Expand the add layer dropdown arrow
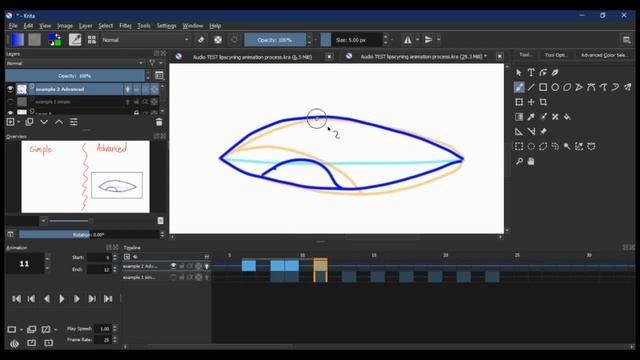Screen dimensions: 640x360 tap(18, 122)
